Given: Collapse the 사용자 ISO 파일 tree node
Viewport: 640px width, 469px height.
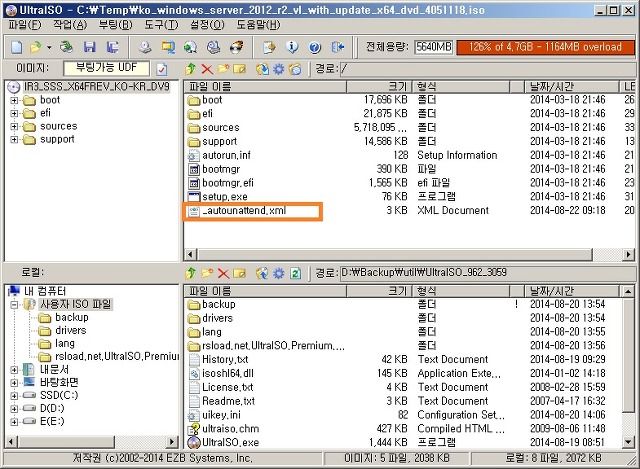Looking at the screenshot, I should 14,305.
